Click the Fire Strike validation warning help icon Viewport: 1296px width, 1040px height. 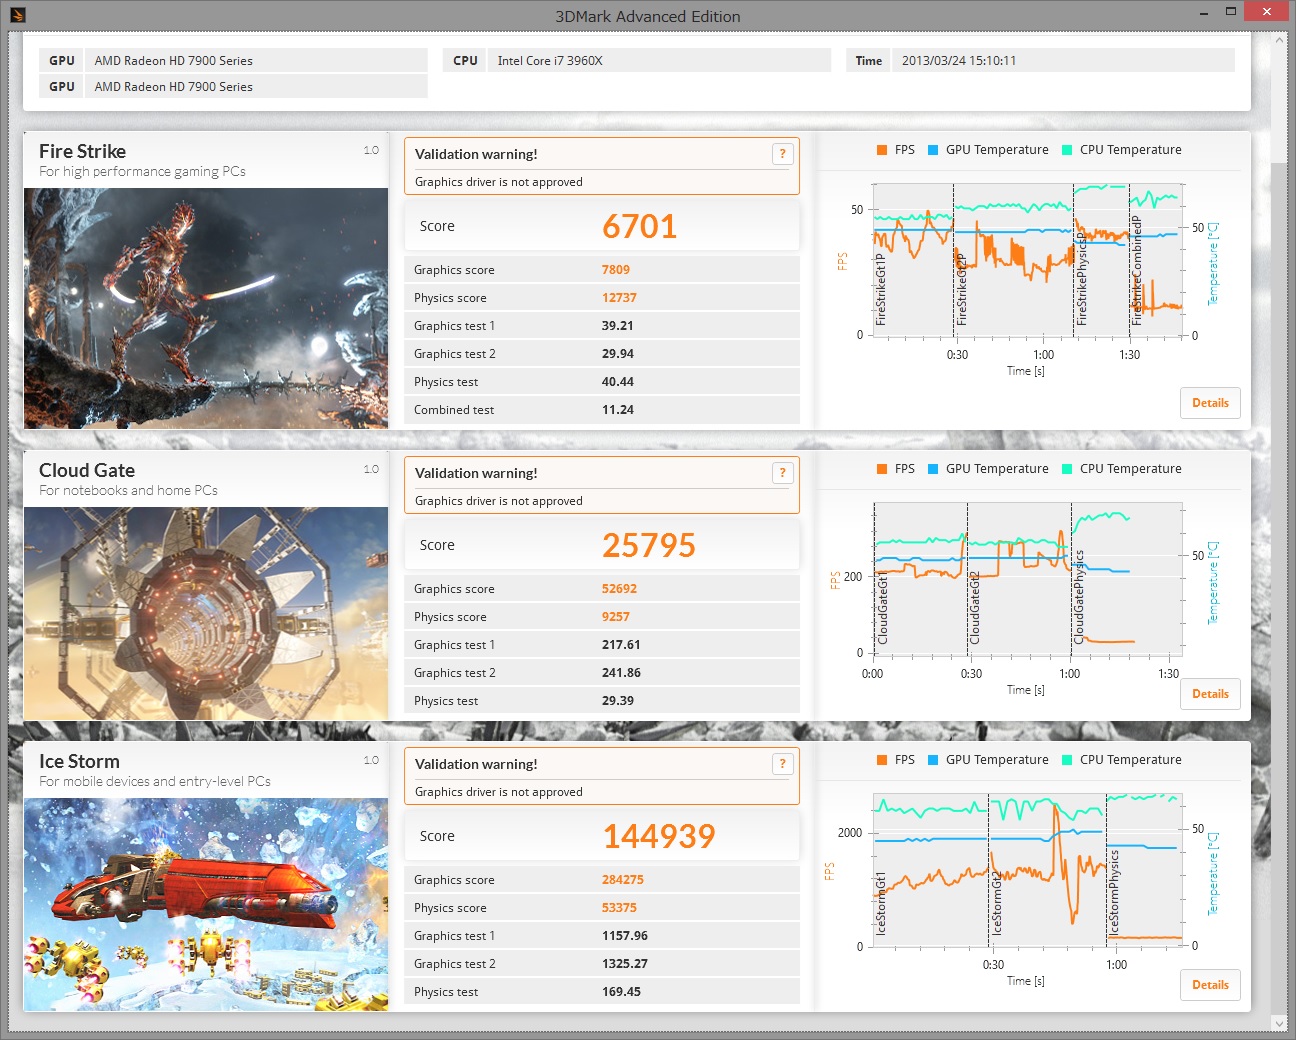(782, 154)
